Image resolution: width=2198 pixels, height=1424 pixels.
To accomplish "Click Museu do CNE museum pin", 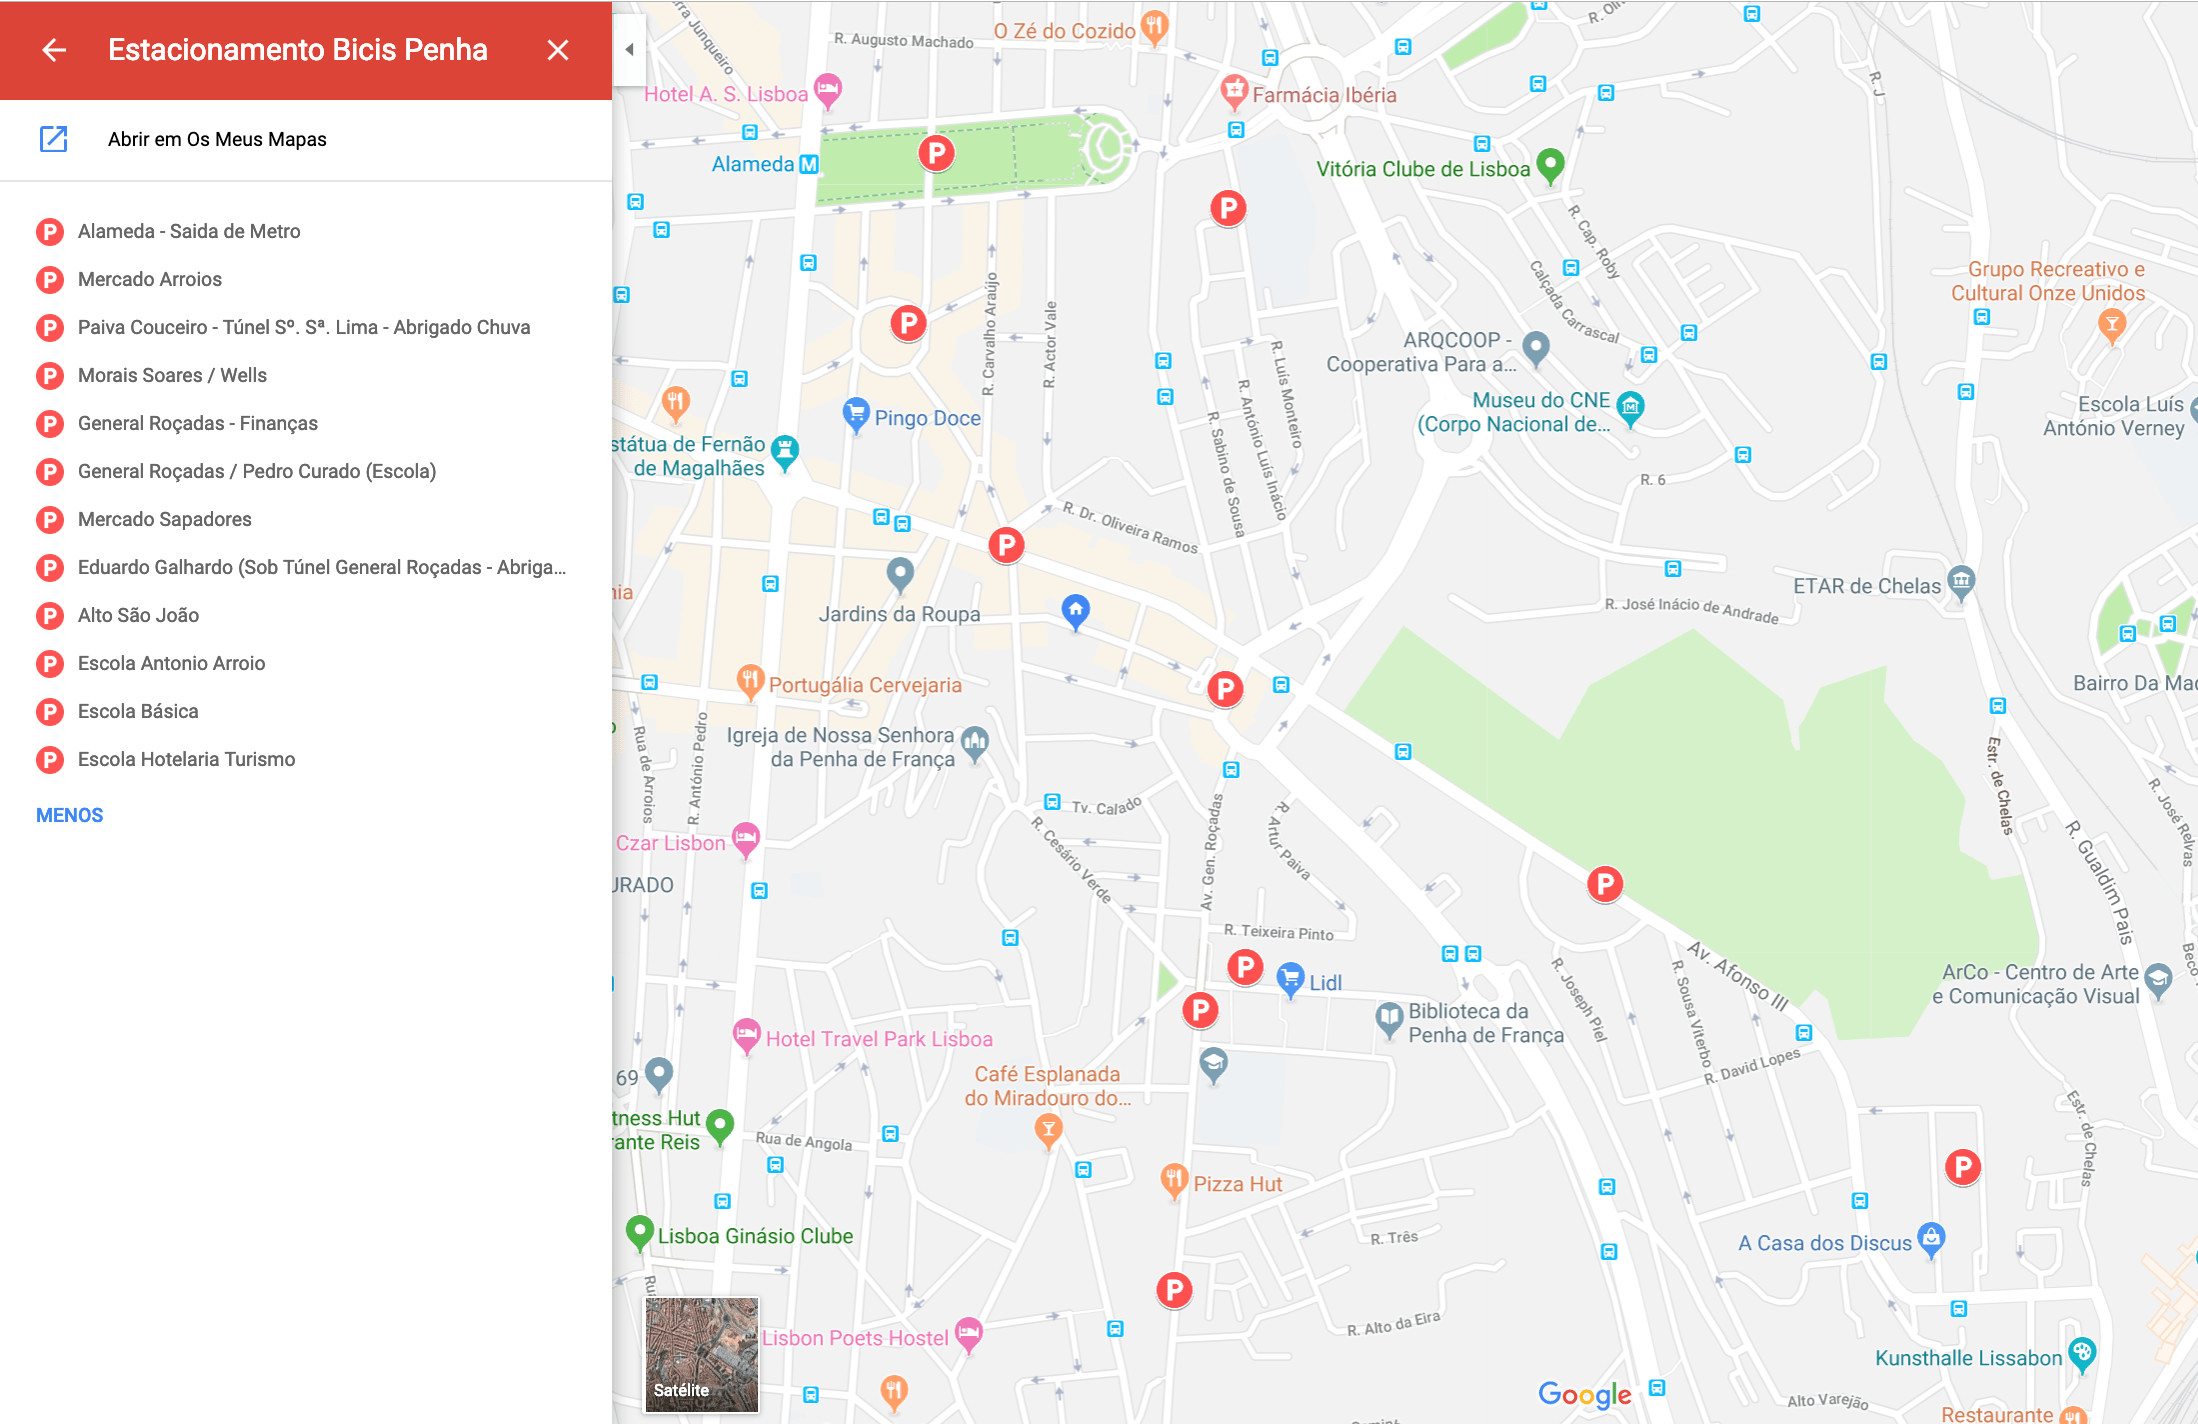I will [x=1631, y=408].
